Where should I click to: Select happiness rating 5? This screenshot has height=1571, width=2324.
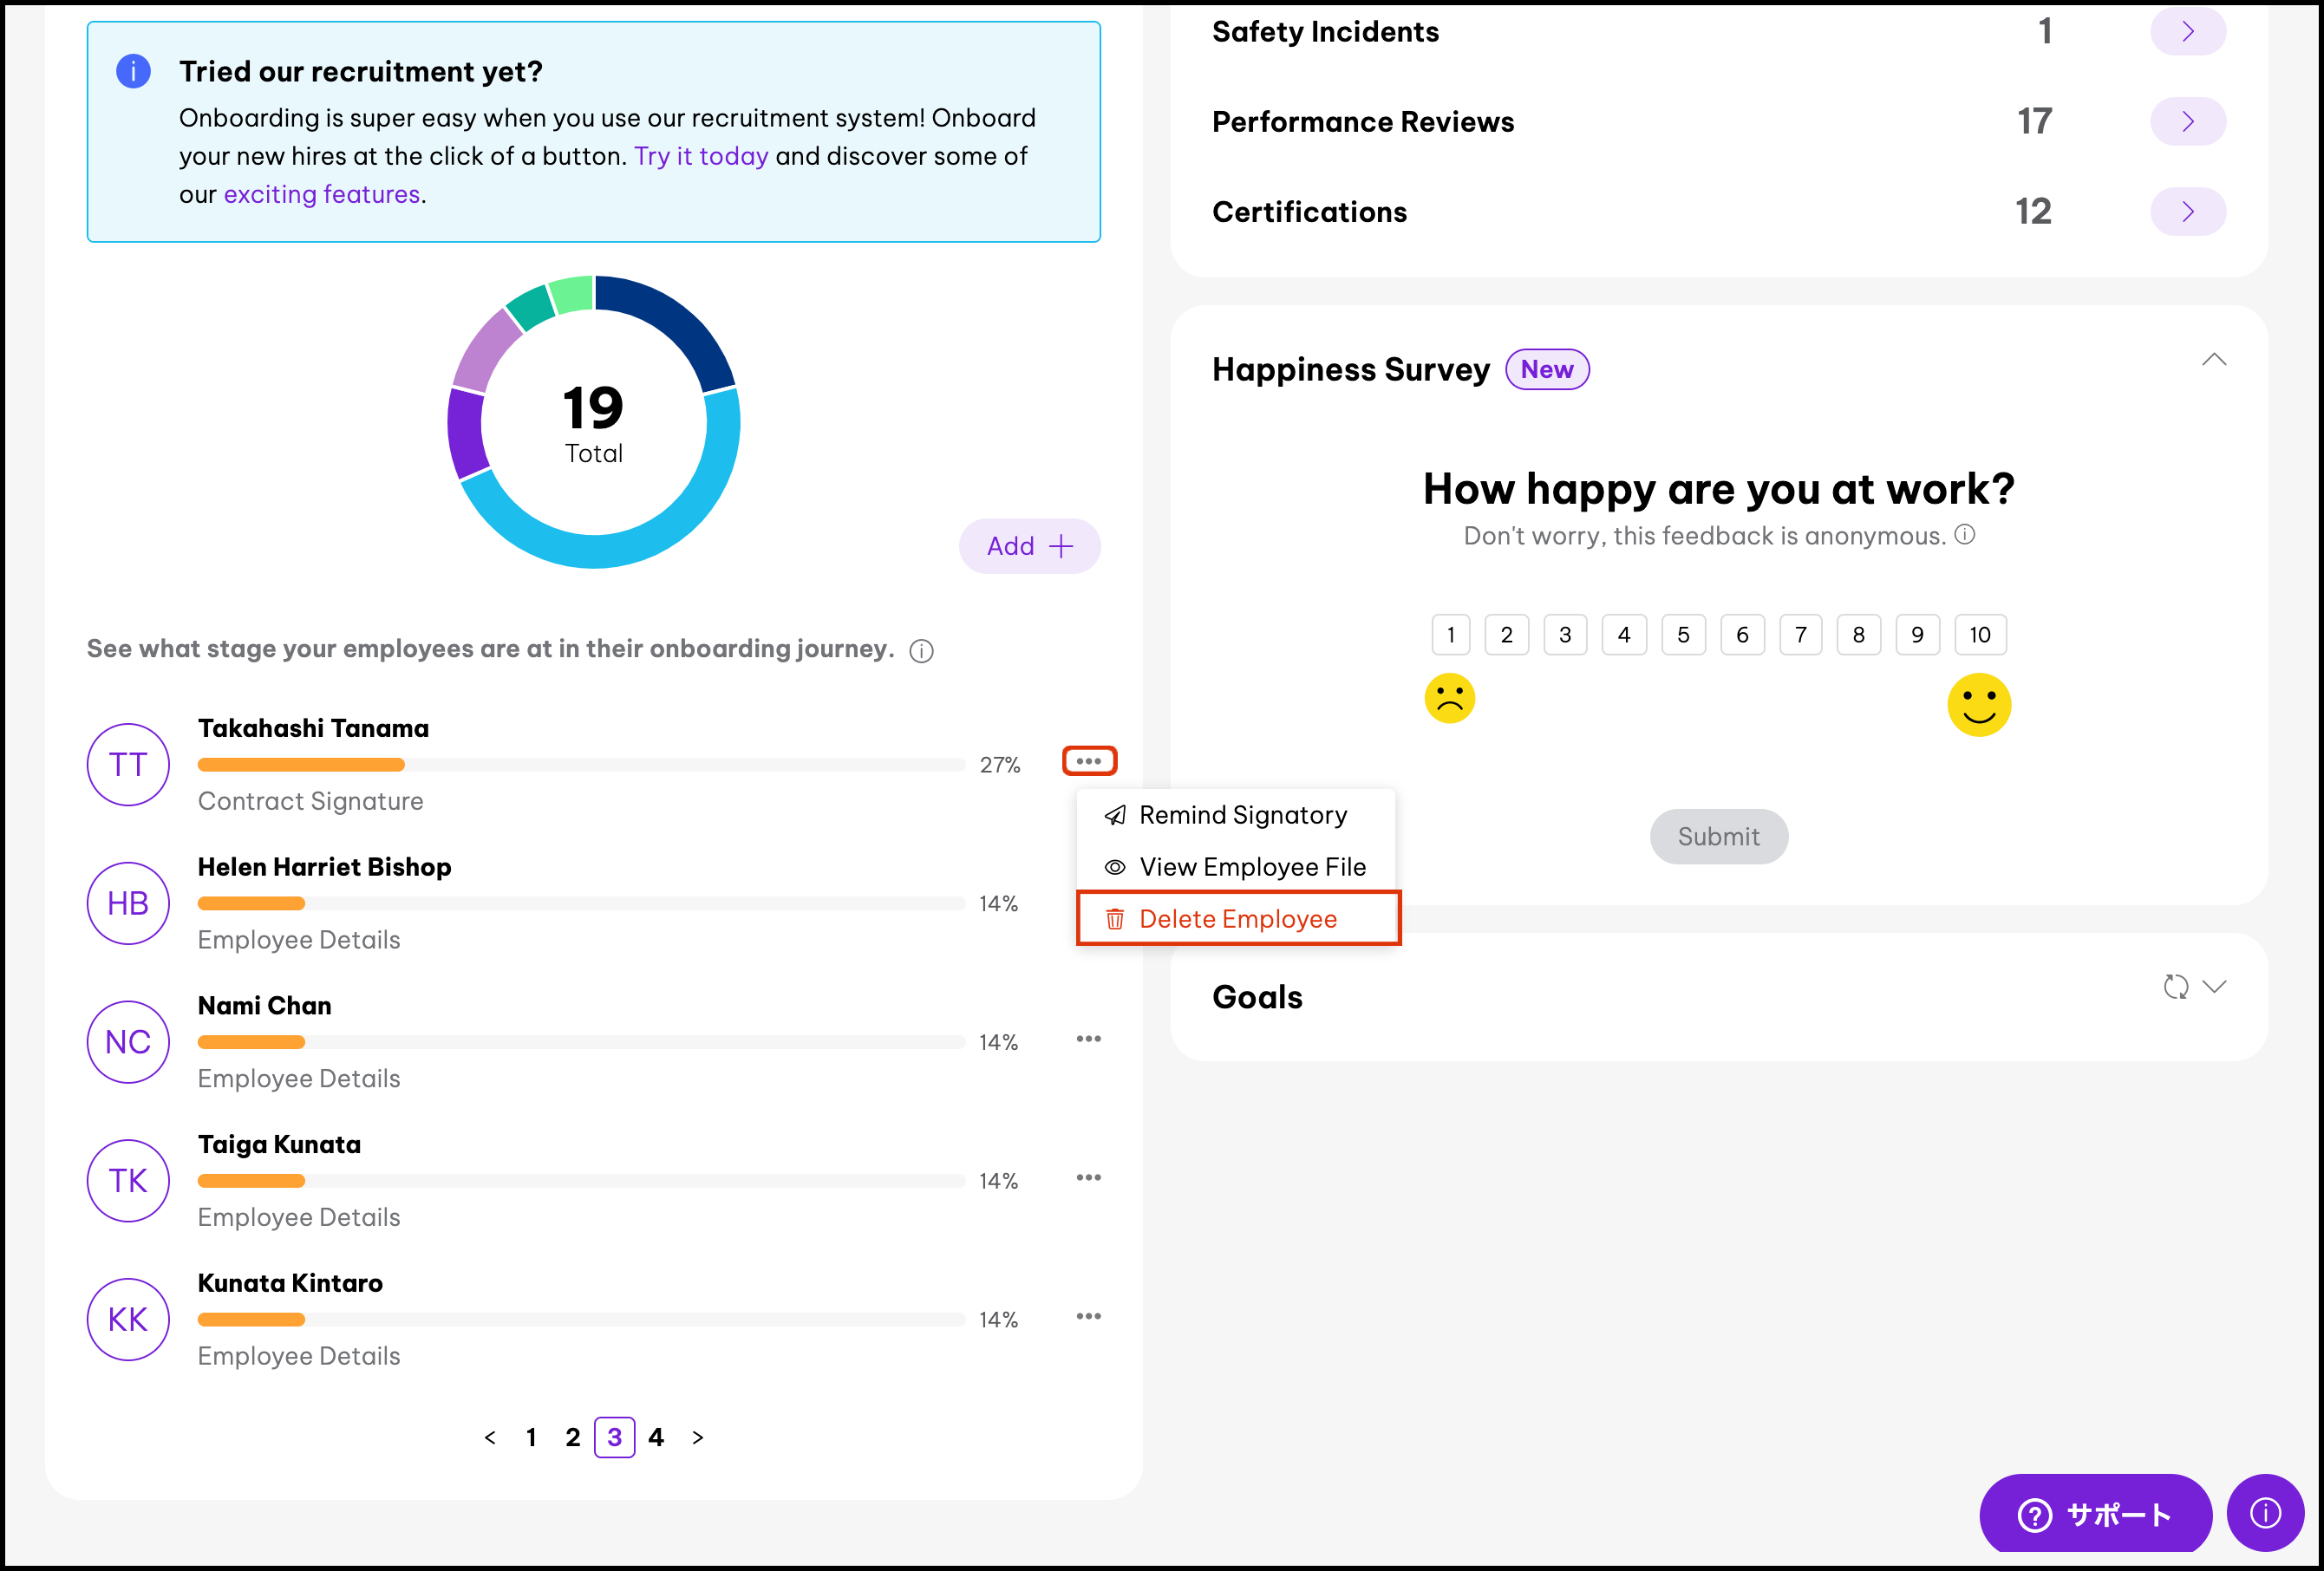point(1683,635)
